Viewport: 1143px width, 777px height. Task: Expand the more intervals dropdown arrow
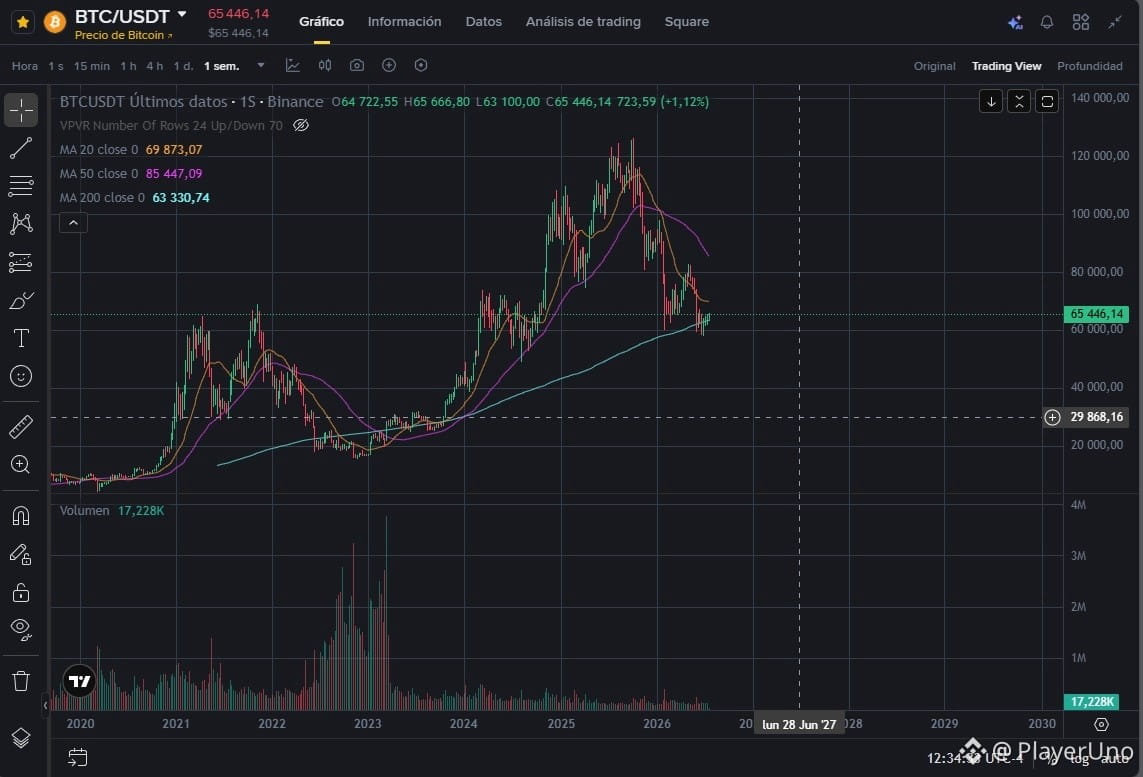coord(261,66)
